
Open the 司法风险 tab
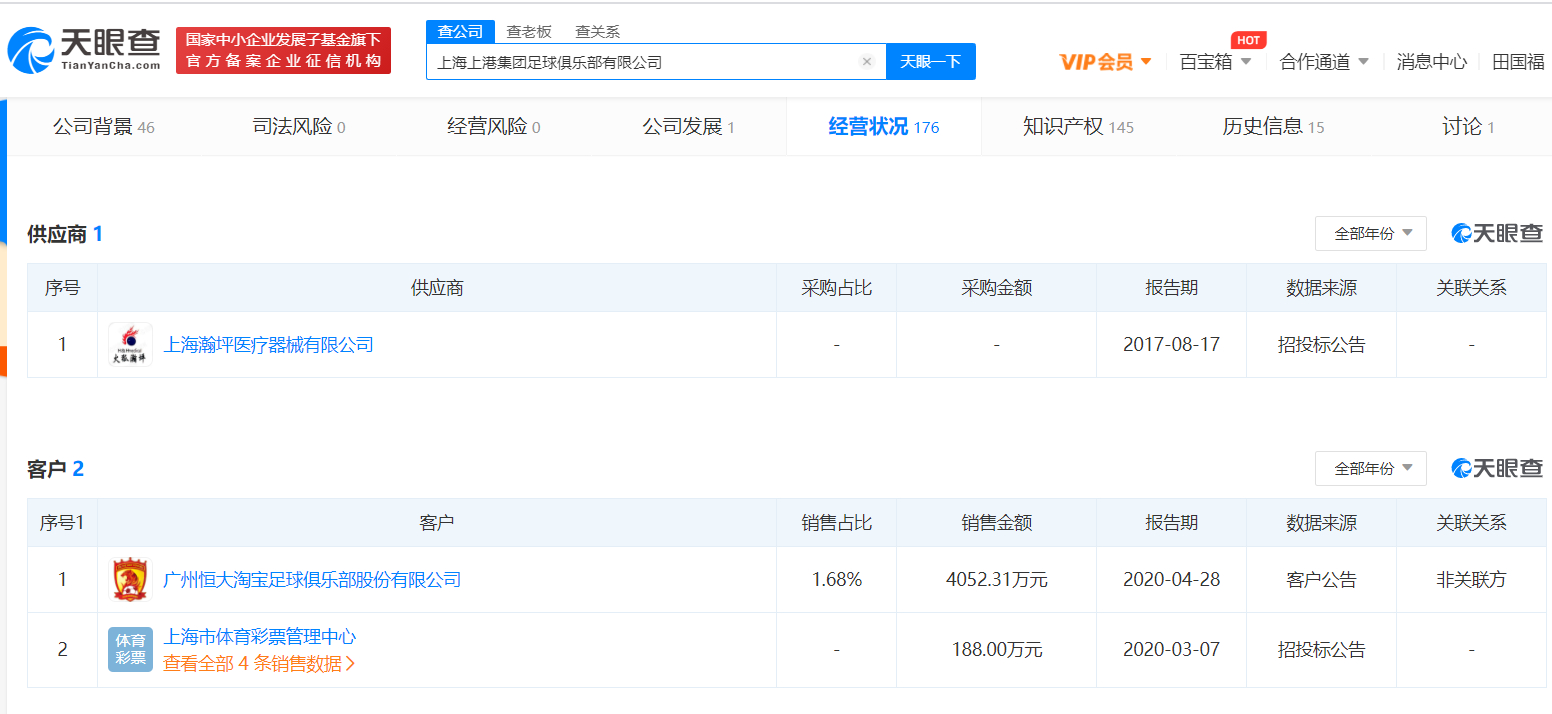(x=299, y=127)
